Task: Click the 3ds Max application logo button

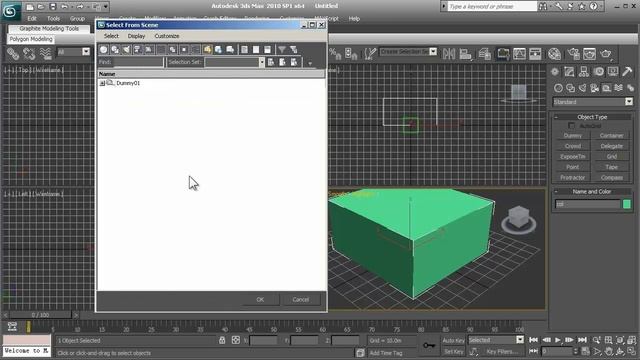Action: [x=10, y=11]
